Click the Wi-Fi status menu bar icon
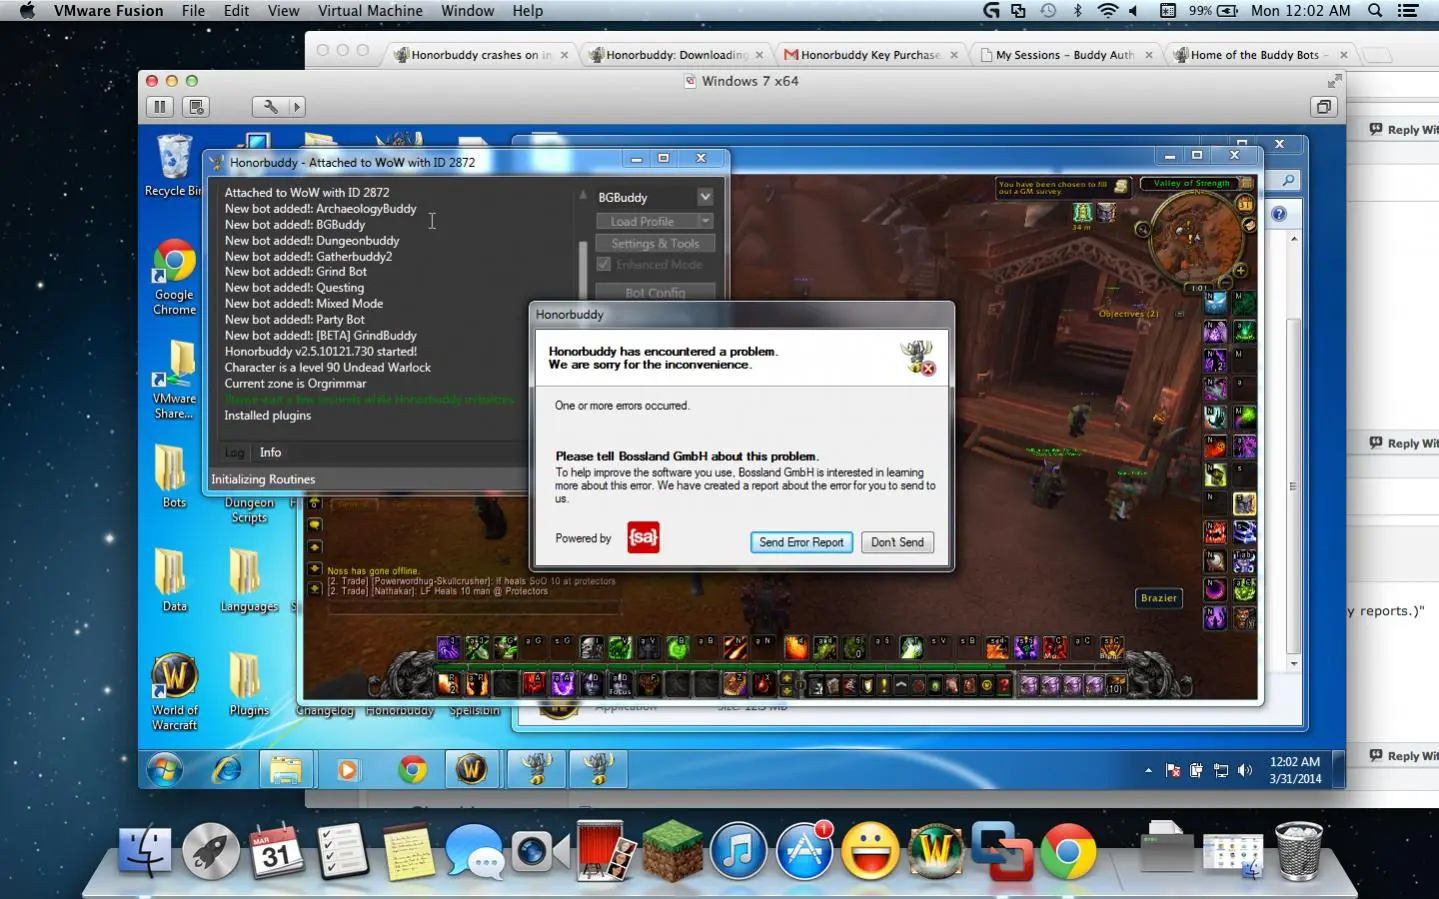Screen dimensions: 1439x899 click(1107, 11)
